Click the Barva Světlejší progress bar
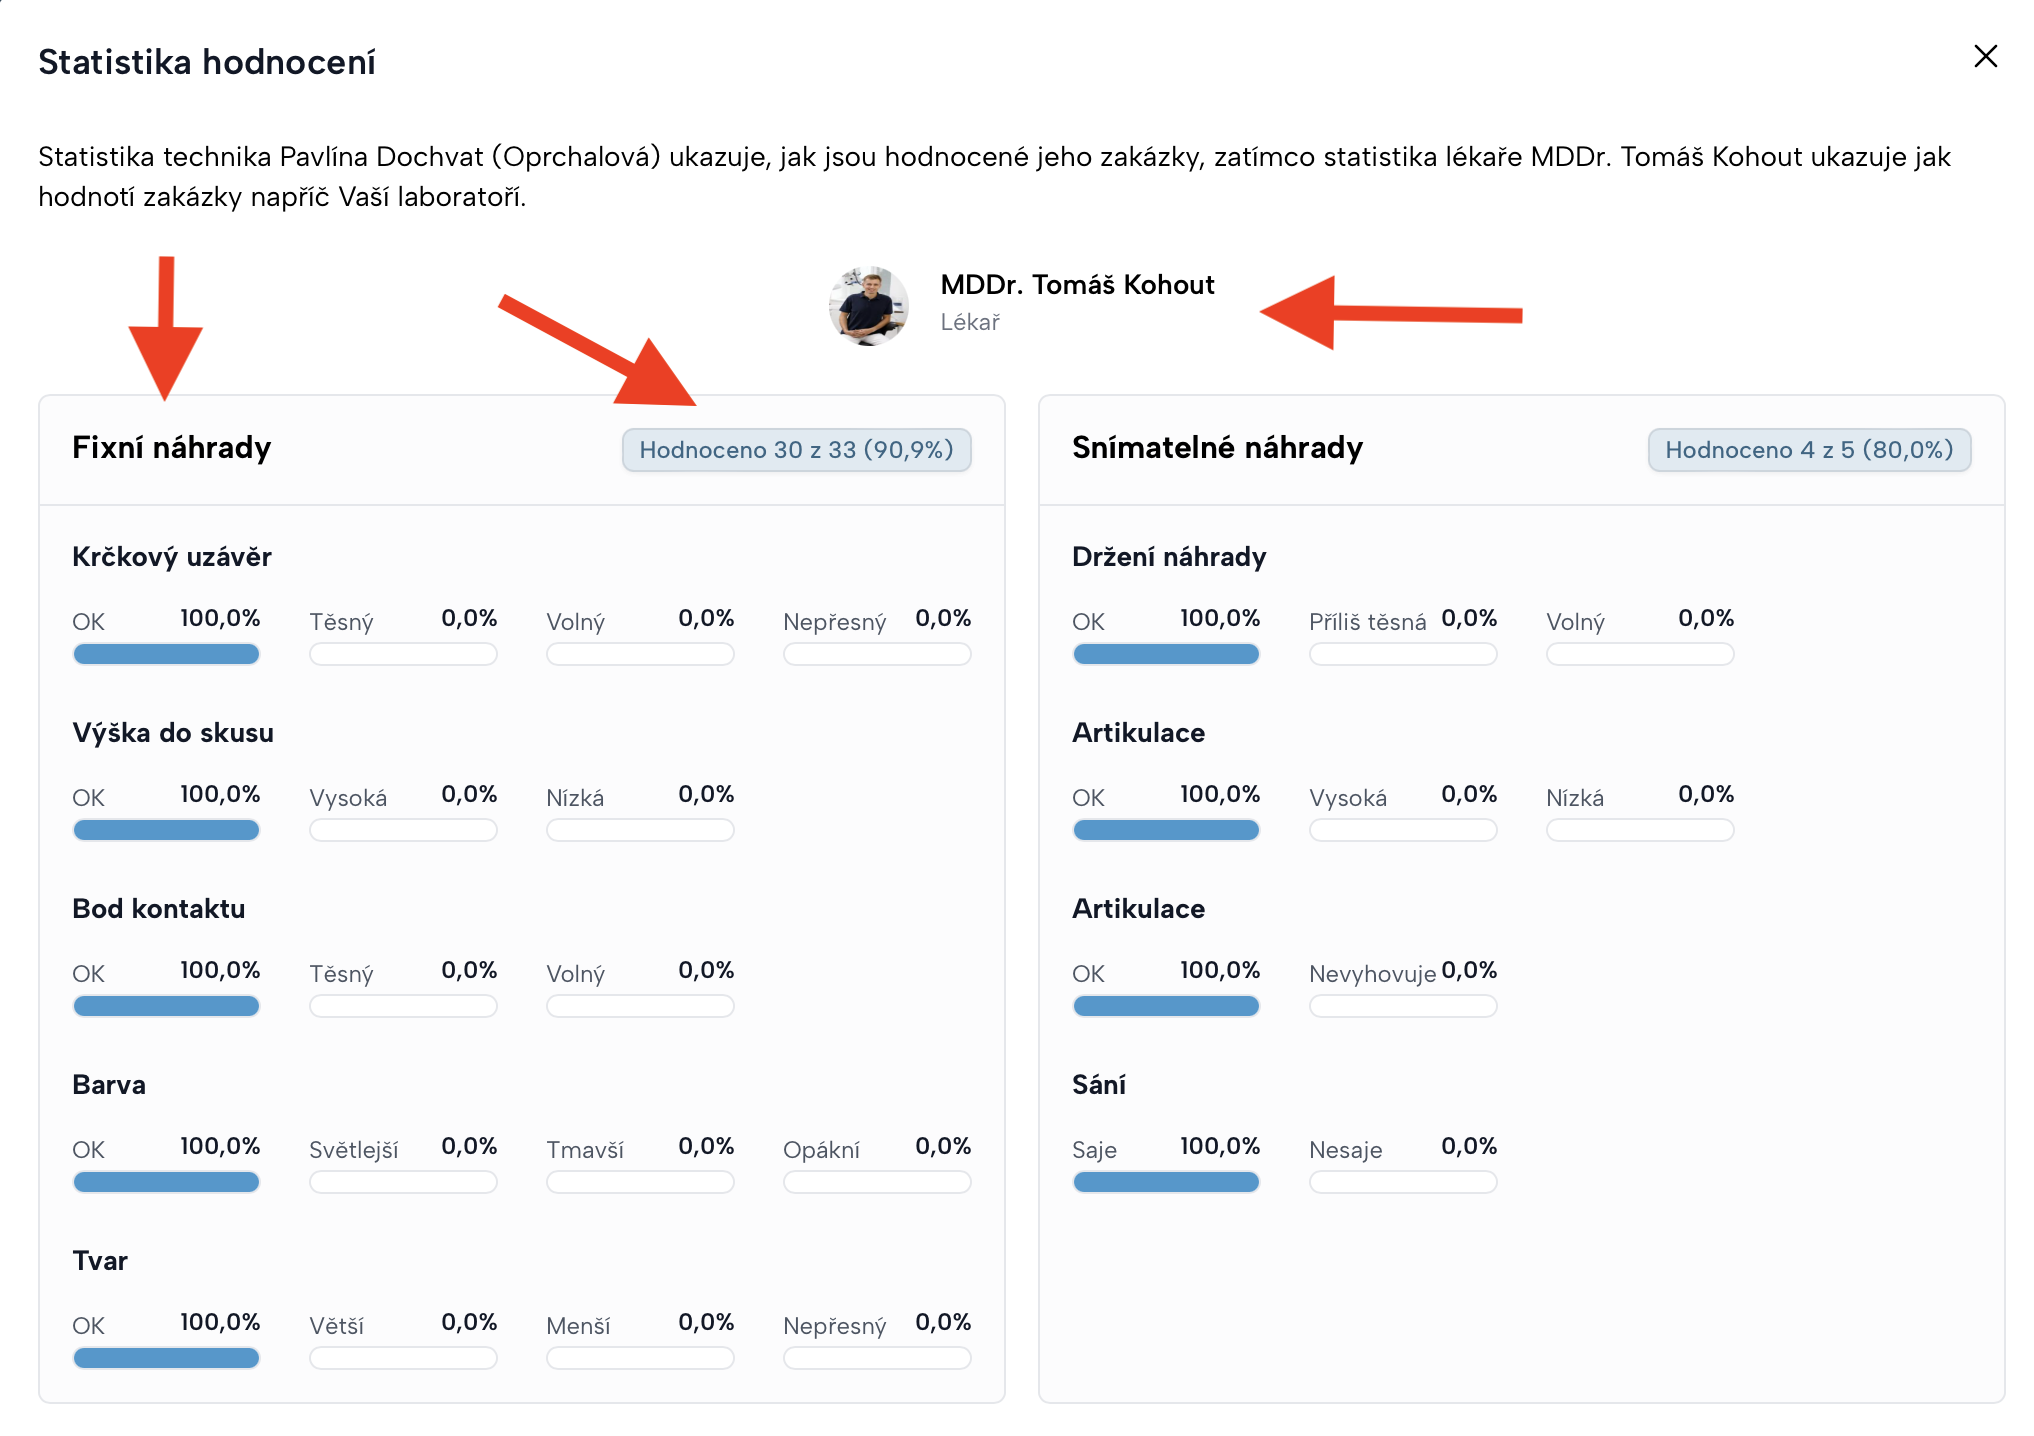The image size is (2034, 1436). (x=403, y=1182)
